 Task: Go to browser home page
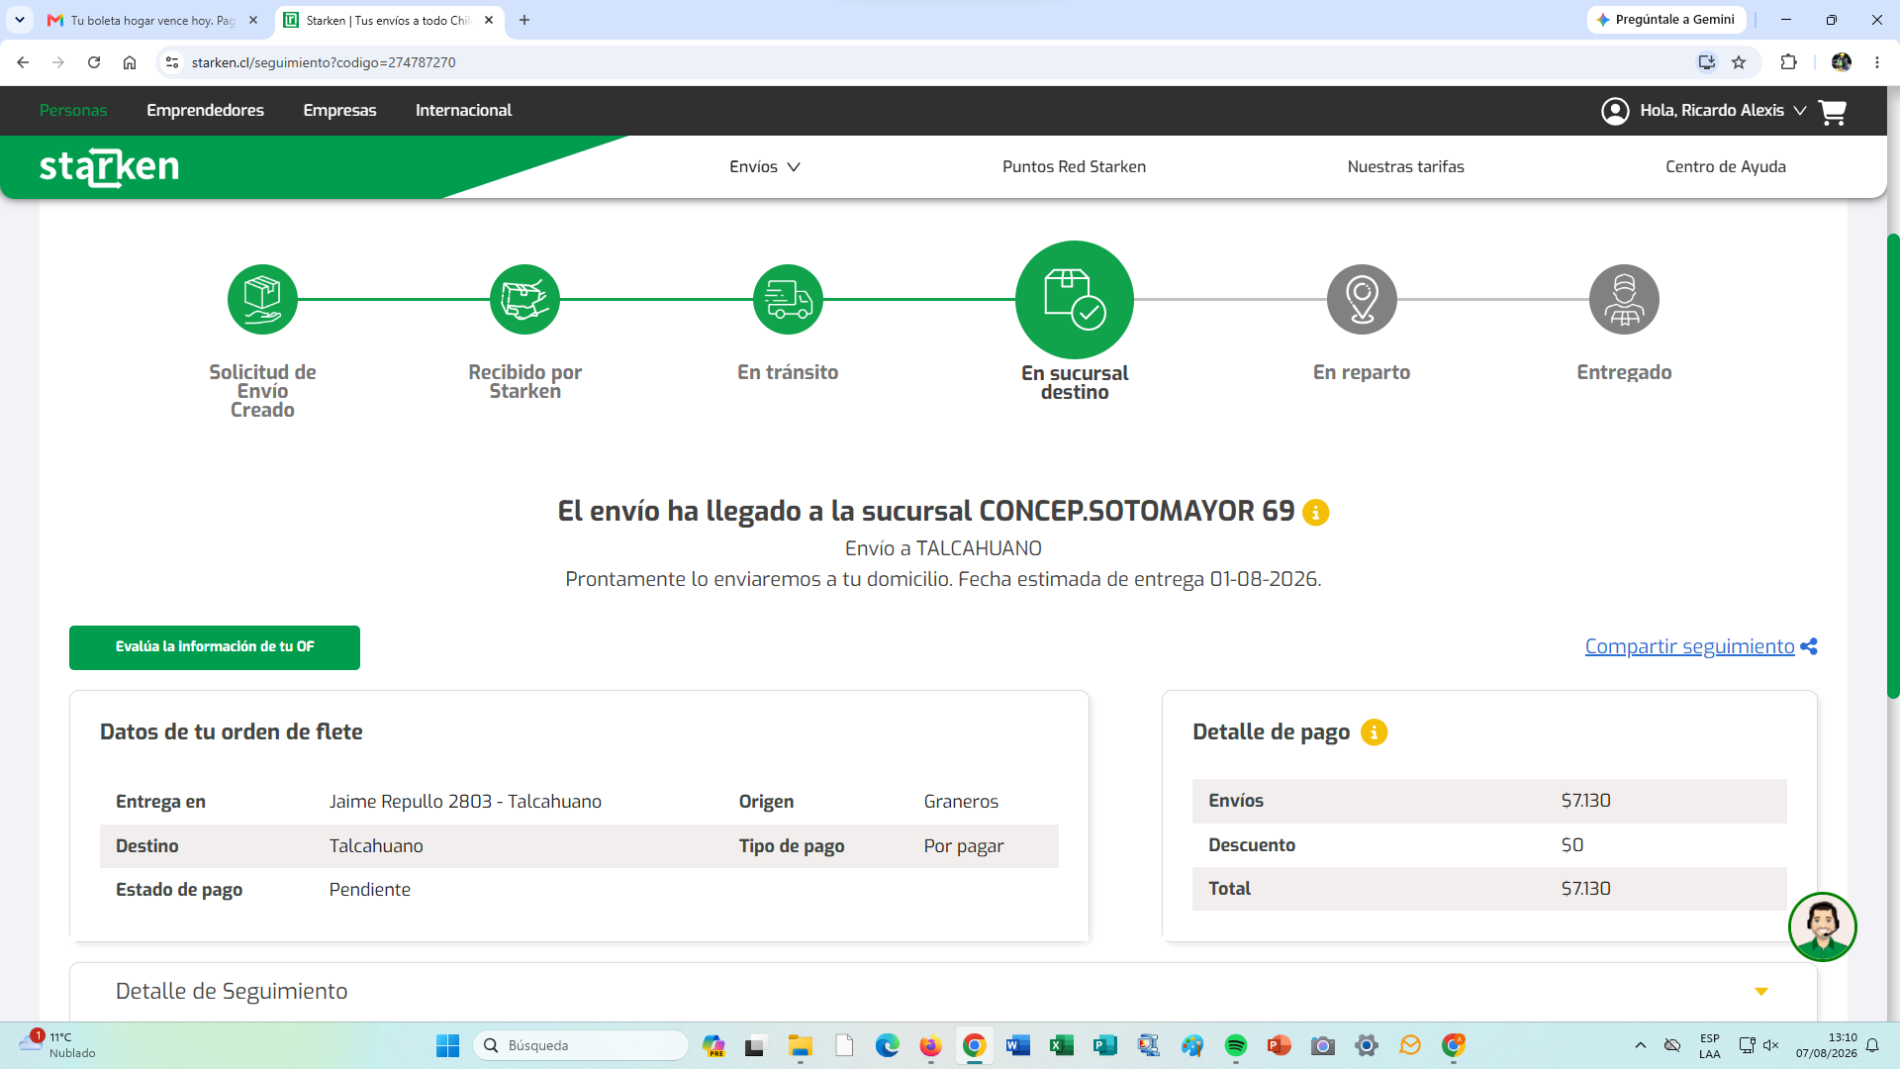[x=130, y=62]
